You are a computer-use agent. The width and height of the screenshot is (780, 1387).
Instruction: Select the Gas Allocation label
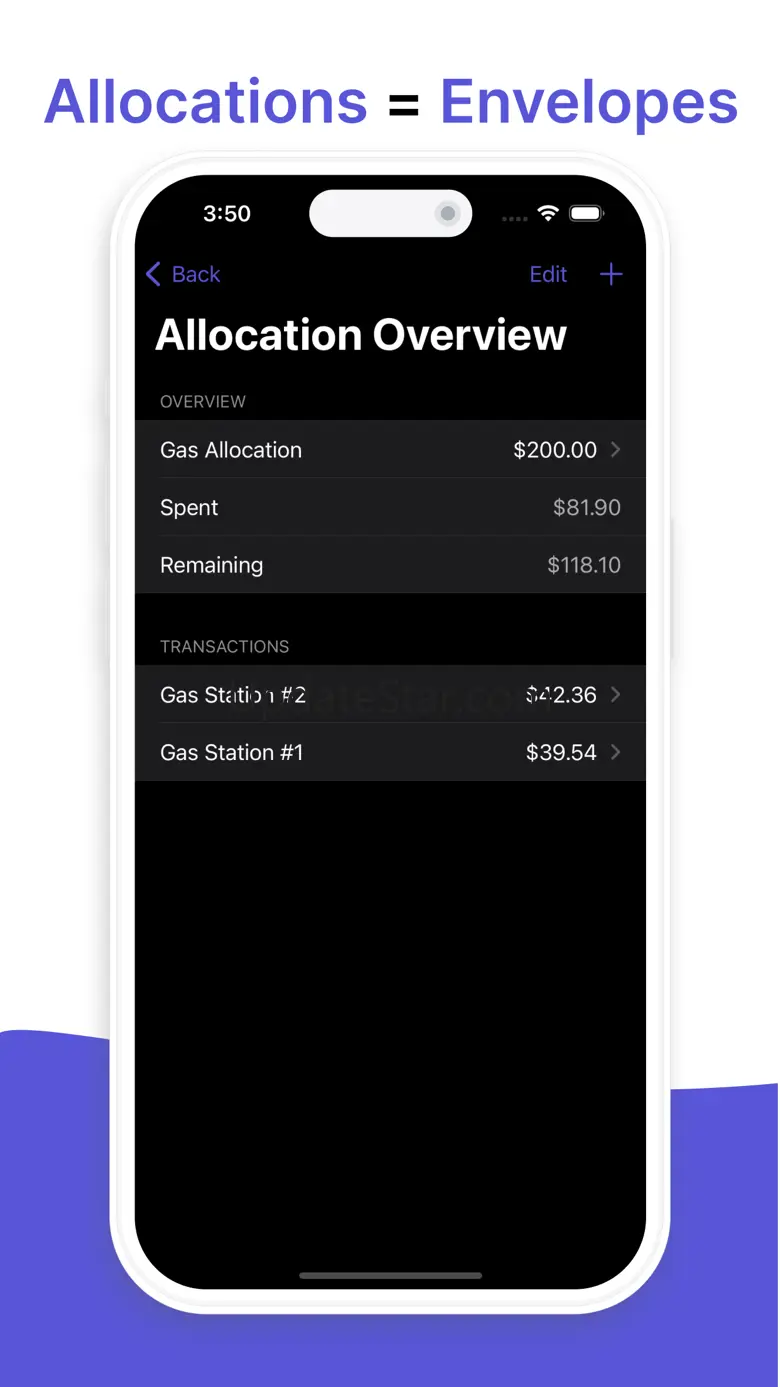tap(231, 450)
